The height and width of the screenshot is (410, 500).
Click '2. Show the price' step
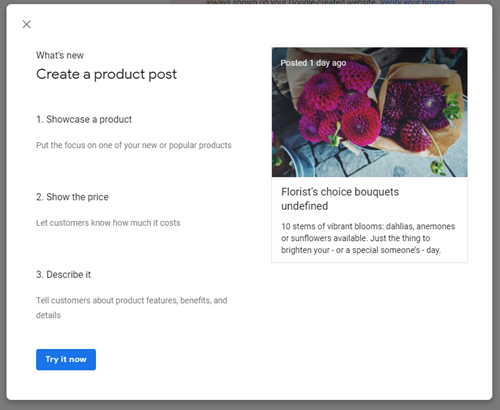(x=72, y=197)
